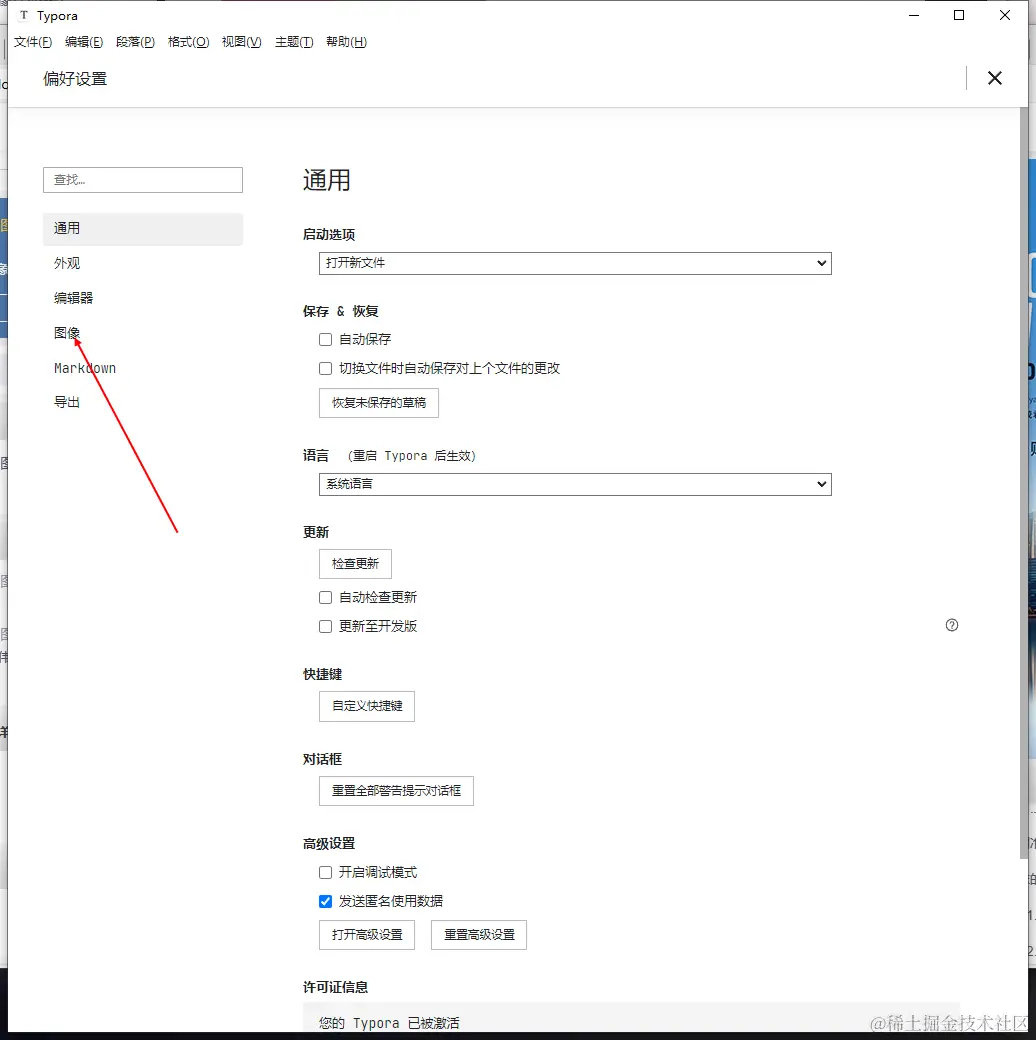Open the 主题(T) menu
The height and width of the screenshot is (1040, 1036).
[x=294, y=42]
